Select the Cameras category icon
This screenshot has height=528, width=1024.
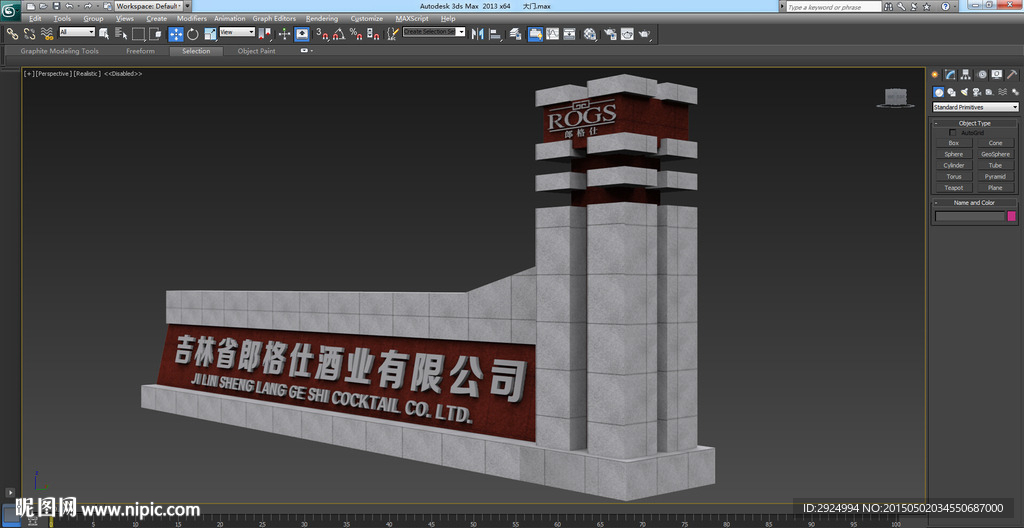pos(976,92)
